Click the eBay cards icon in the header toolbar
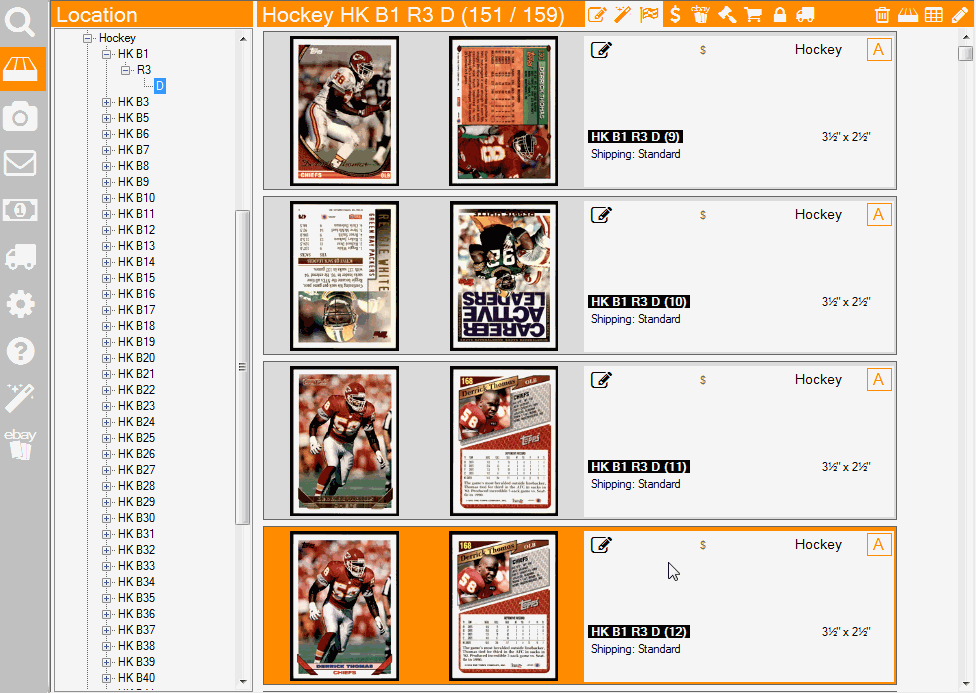The height and width of the screenshot is (693, 976). pyautogui.click(x=700, y=14)
